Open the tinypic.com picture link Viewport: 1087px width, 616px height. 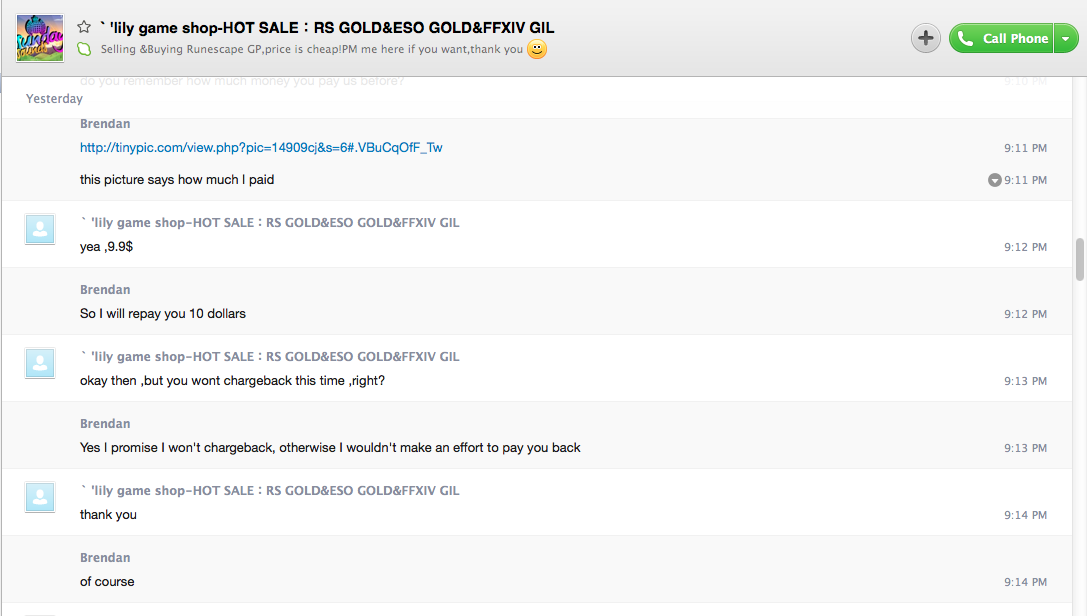pyautogui.click(x=261, y=148)
